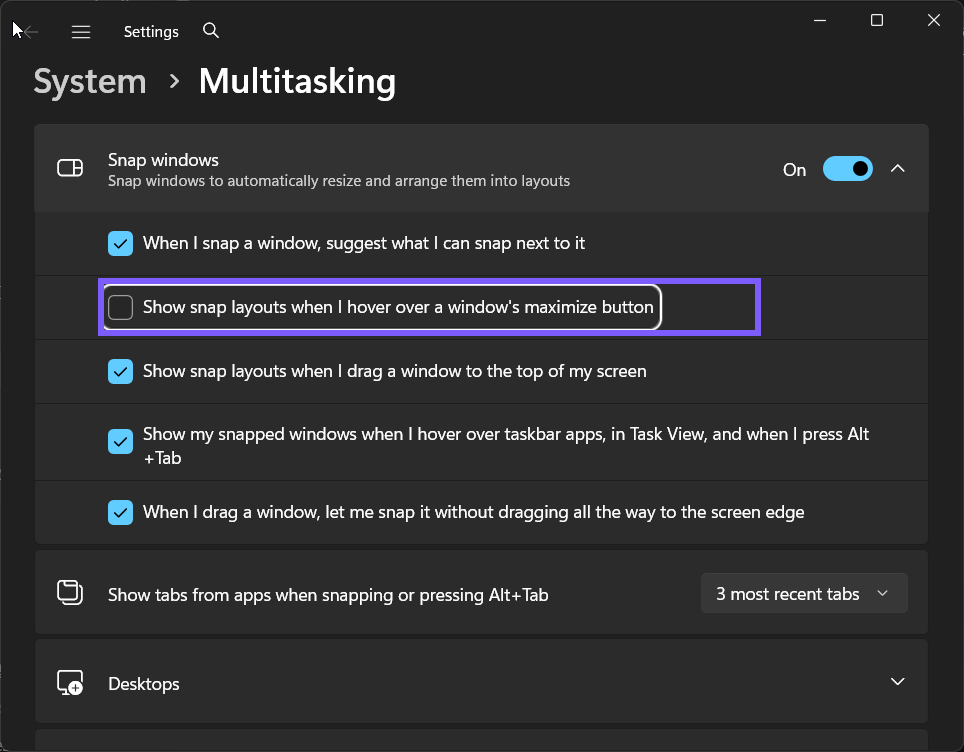
Task: Open the 3 most recent tabs dropdown
Action: (804, 593)
